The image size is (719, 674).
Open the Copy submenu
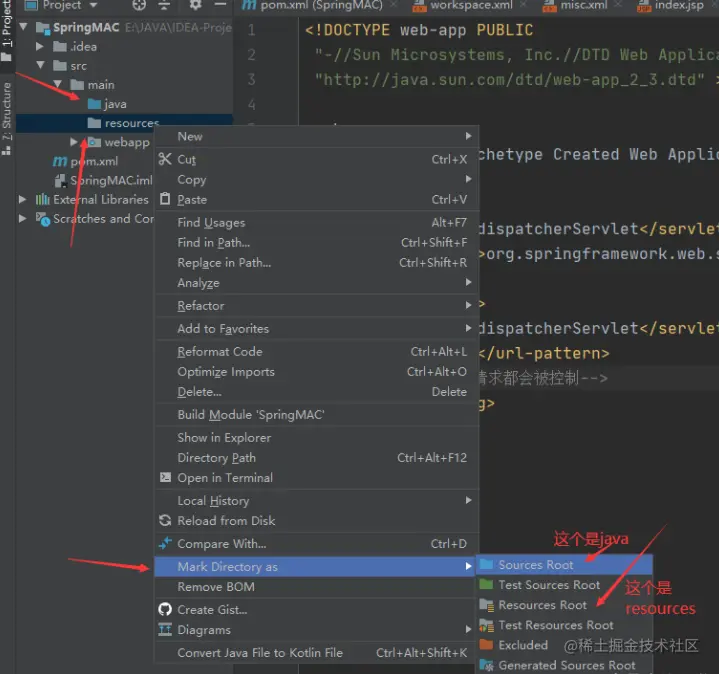click(316, 179)
